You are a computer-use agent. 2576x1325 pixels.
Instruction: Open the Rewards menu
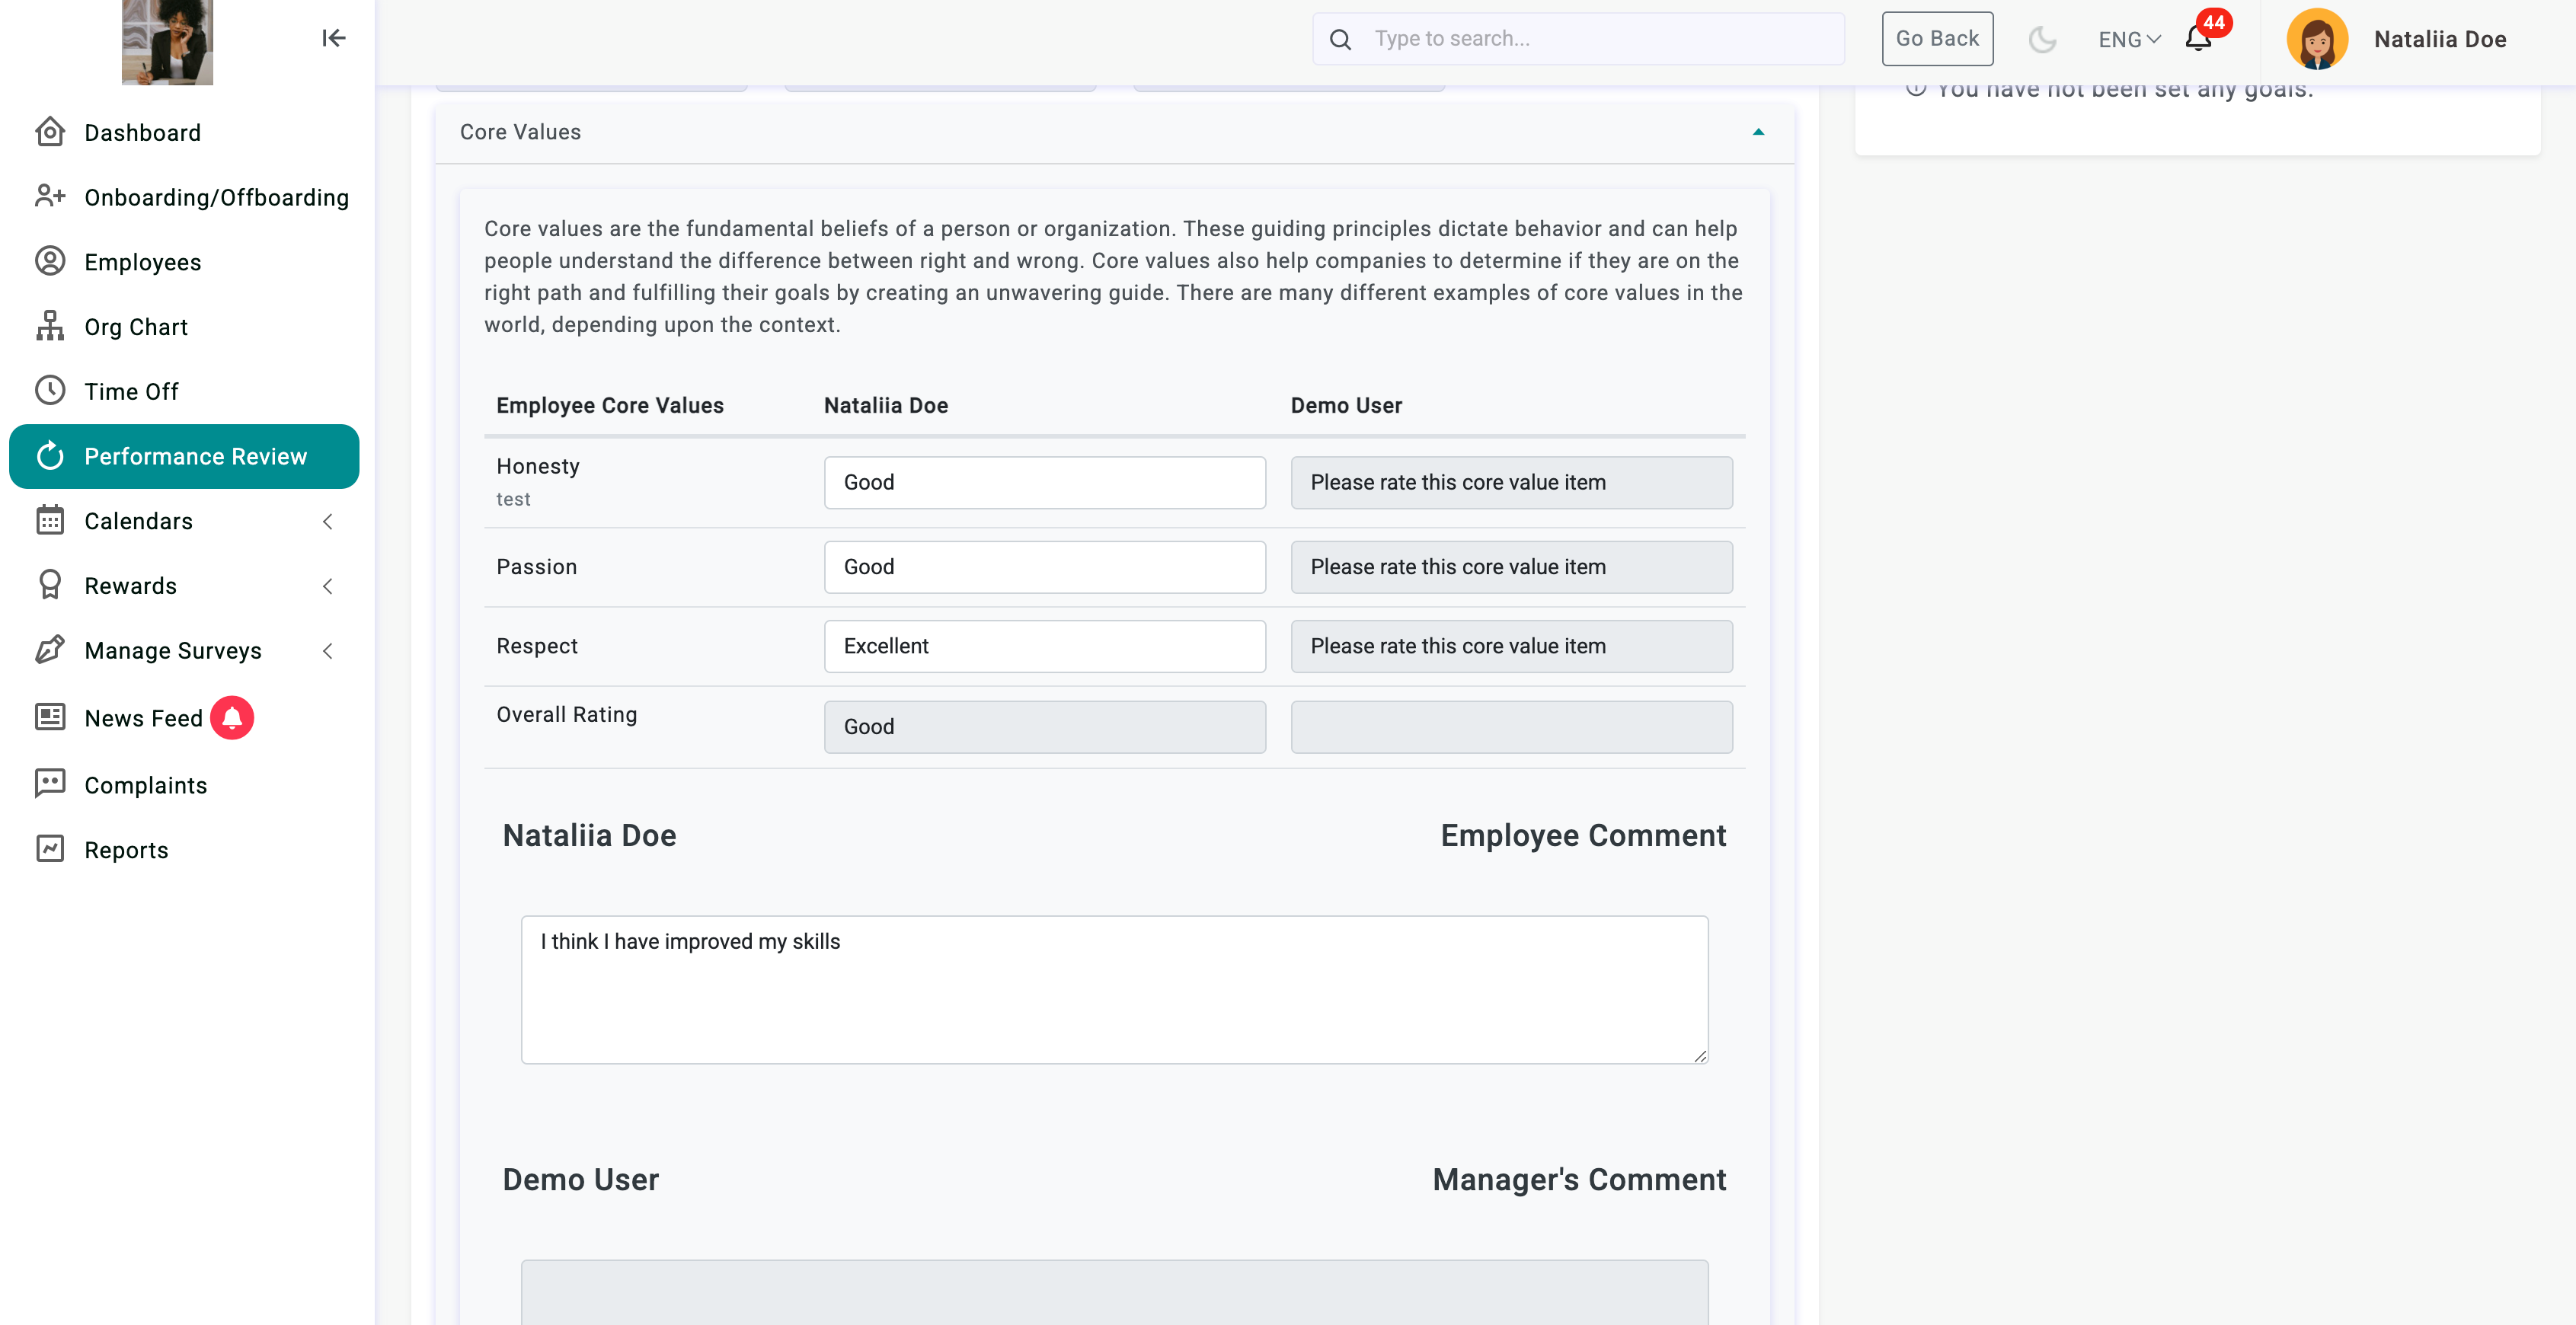click(184, 586)
